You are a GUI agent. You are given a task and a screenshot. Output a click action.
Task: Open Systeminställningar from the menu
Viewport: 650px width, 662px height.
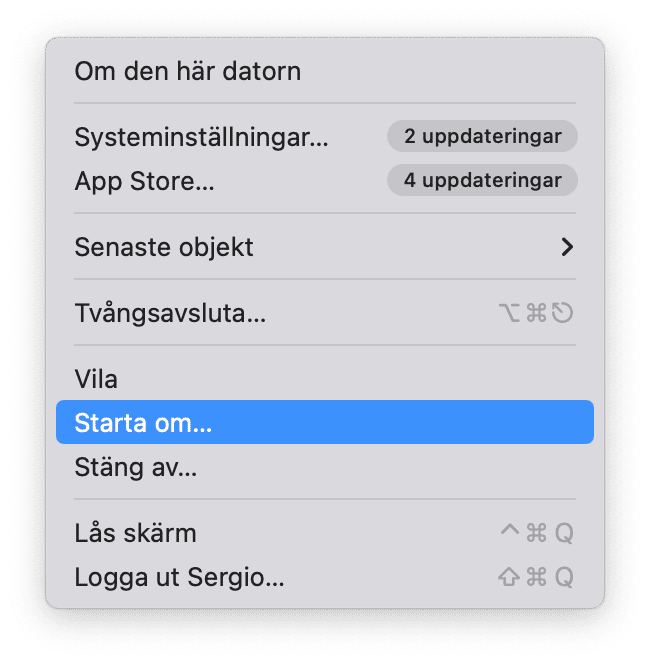[x=201, y=137]
